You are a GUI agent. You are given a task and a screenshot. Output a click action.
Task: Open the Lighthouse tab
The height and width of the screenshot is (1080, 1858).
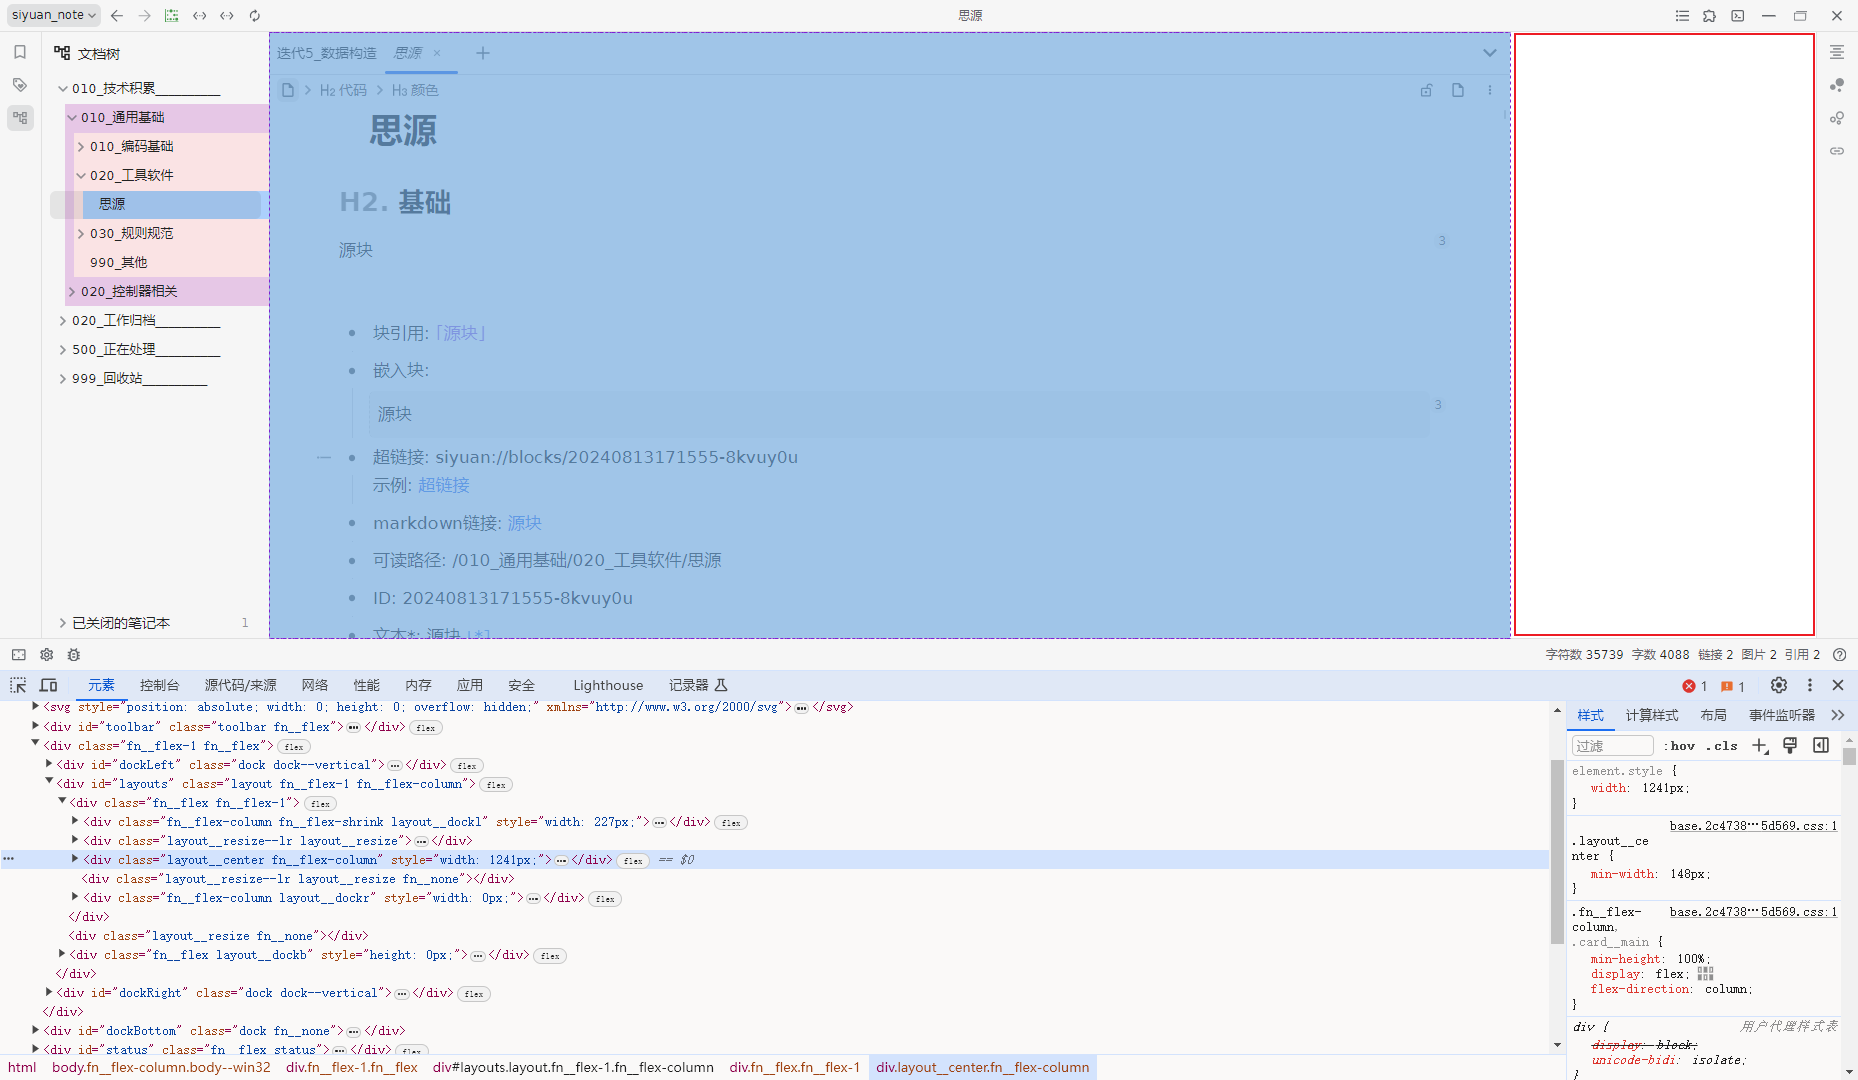tap(608, 685)
